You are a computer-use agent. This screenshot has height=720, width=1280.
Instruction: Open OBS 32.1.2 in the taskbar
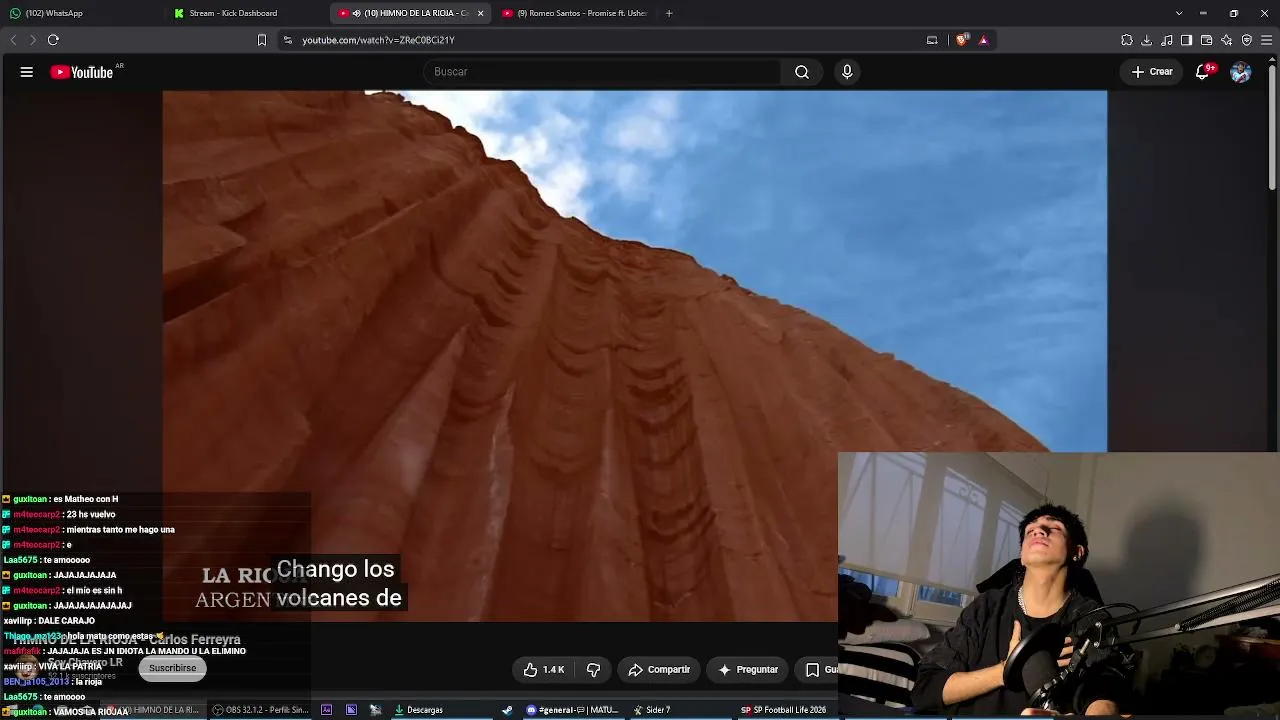(260, 710)
